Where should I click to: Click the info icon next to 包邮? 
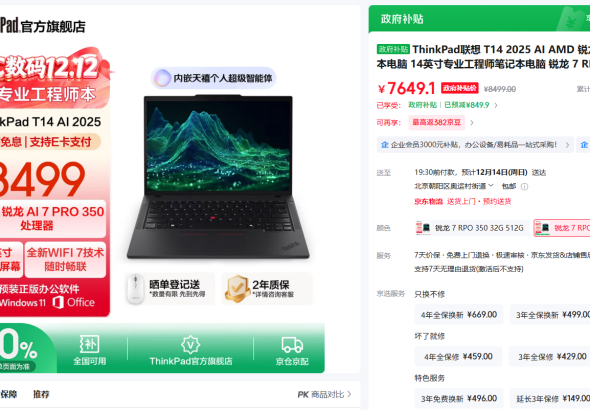525,187
